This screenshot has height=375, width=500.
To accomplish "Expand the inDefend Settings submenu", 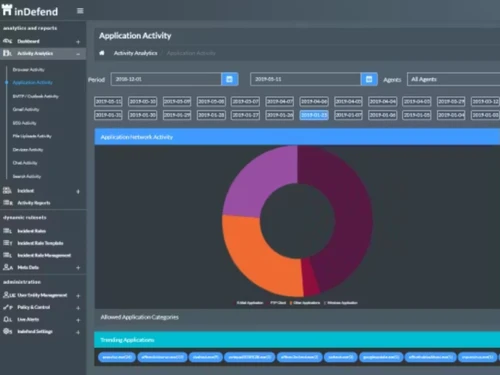I will pyautogui.click(x=78, y=332).
